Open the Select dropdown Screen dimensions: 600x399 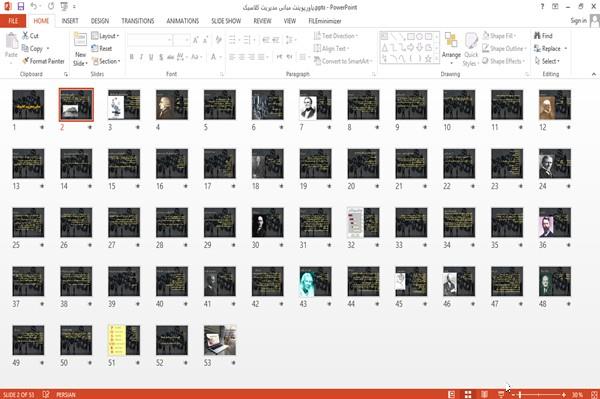tap(547, 61)
